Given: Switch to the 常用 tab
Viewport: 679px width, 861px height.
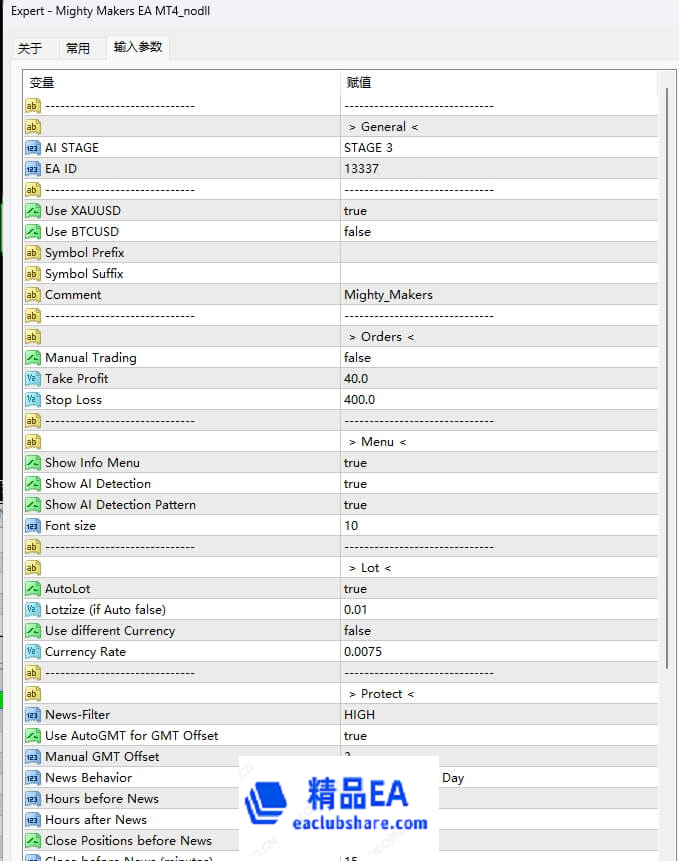Looking at the screenshot, I should [x=78, y=48].
